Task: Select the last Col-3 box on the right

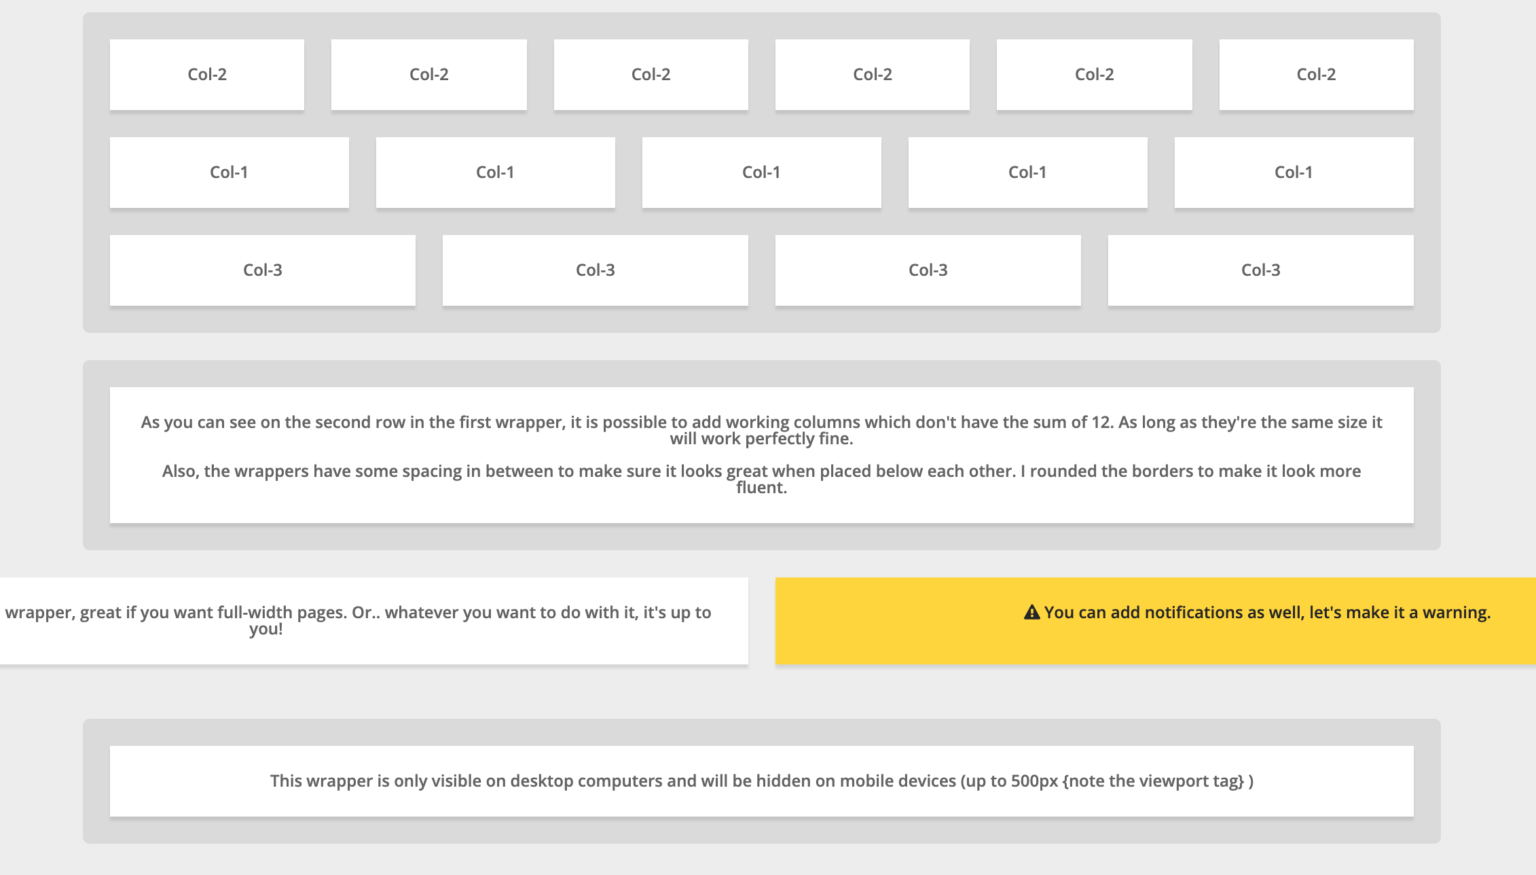Action: [1260, 270]
